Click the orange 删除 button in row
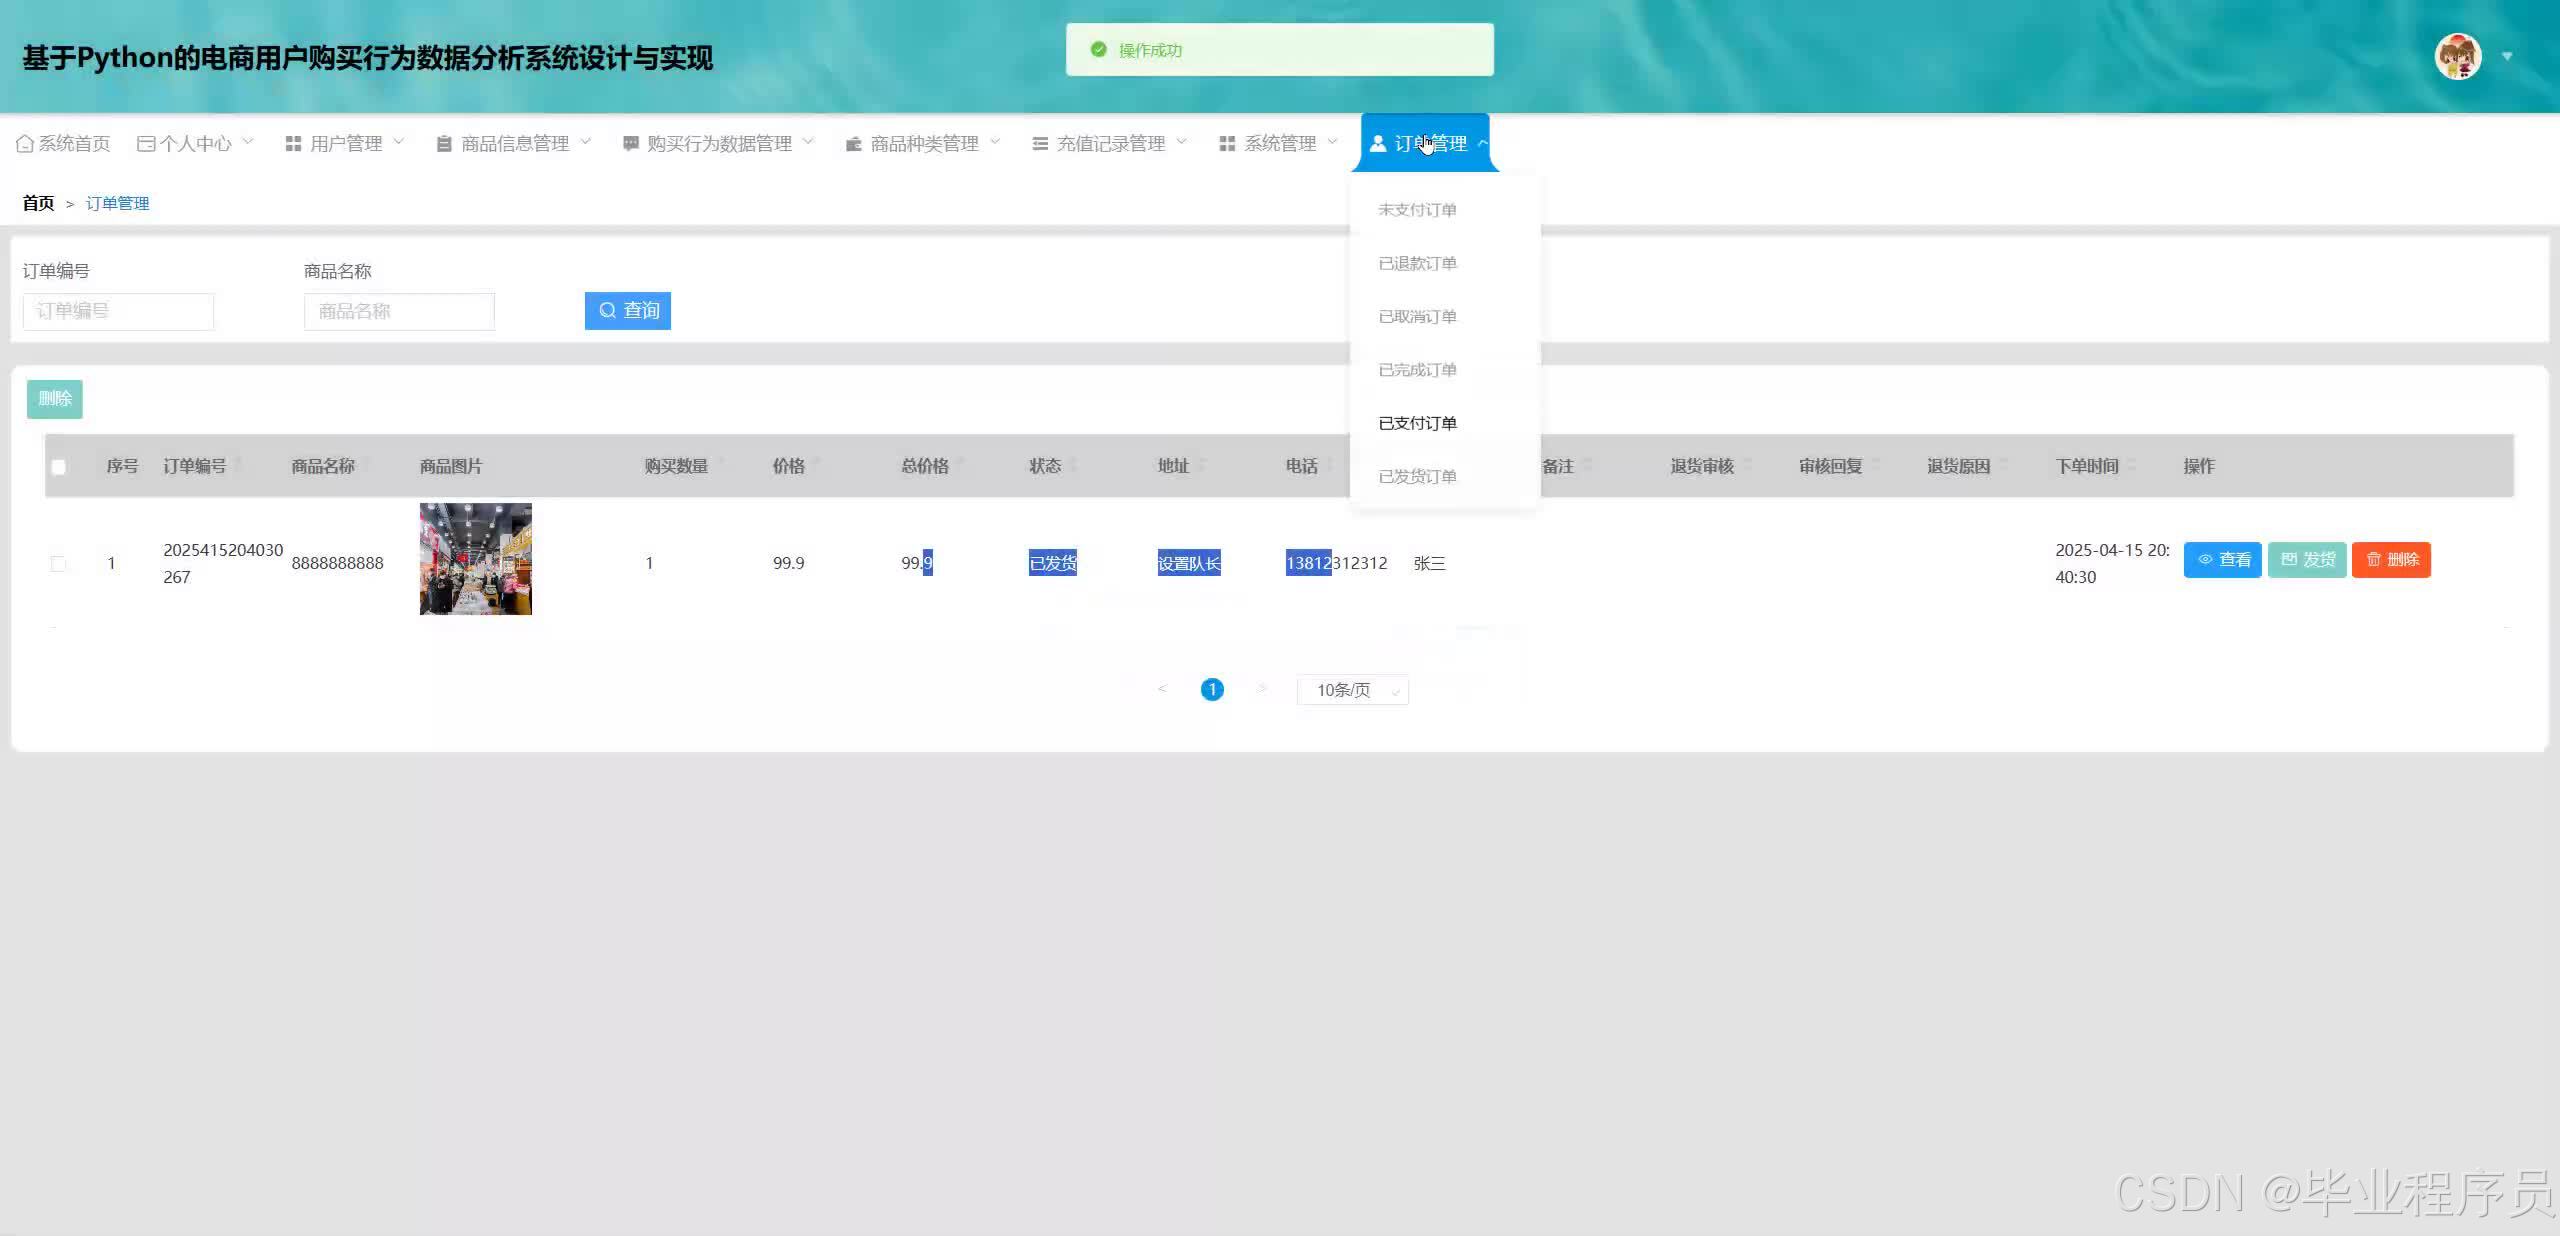 tap(2390, 560)
